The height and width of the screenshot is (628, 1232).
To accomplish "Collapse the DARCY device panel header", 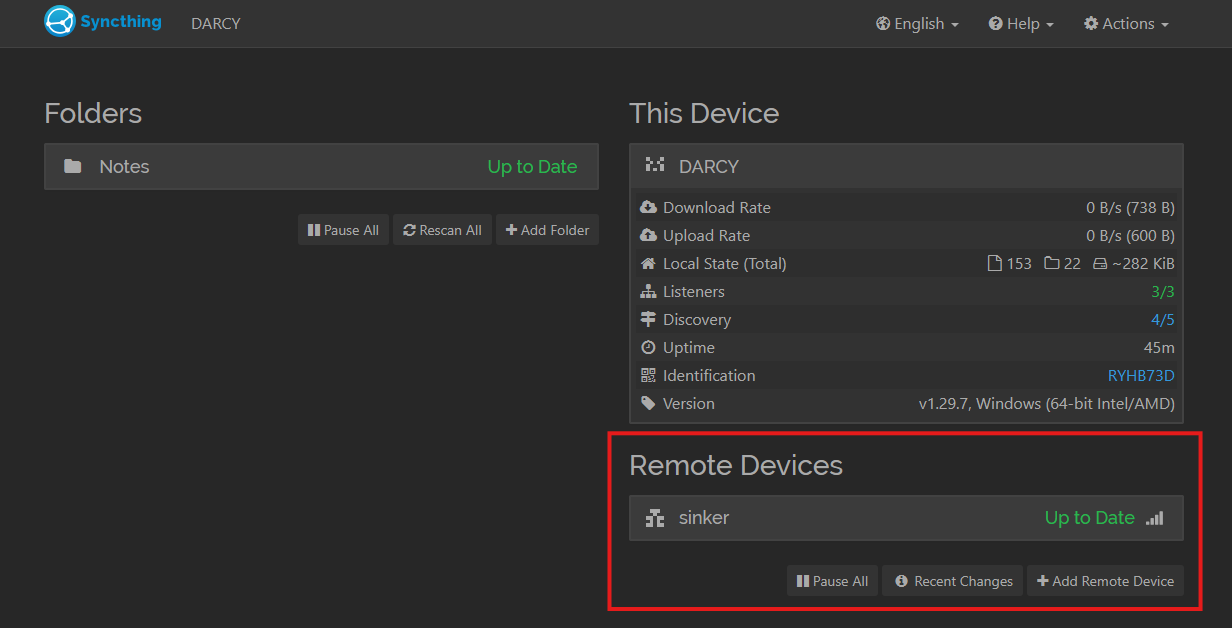I will [906, 166].
